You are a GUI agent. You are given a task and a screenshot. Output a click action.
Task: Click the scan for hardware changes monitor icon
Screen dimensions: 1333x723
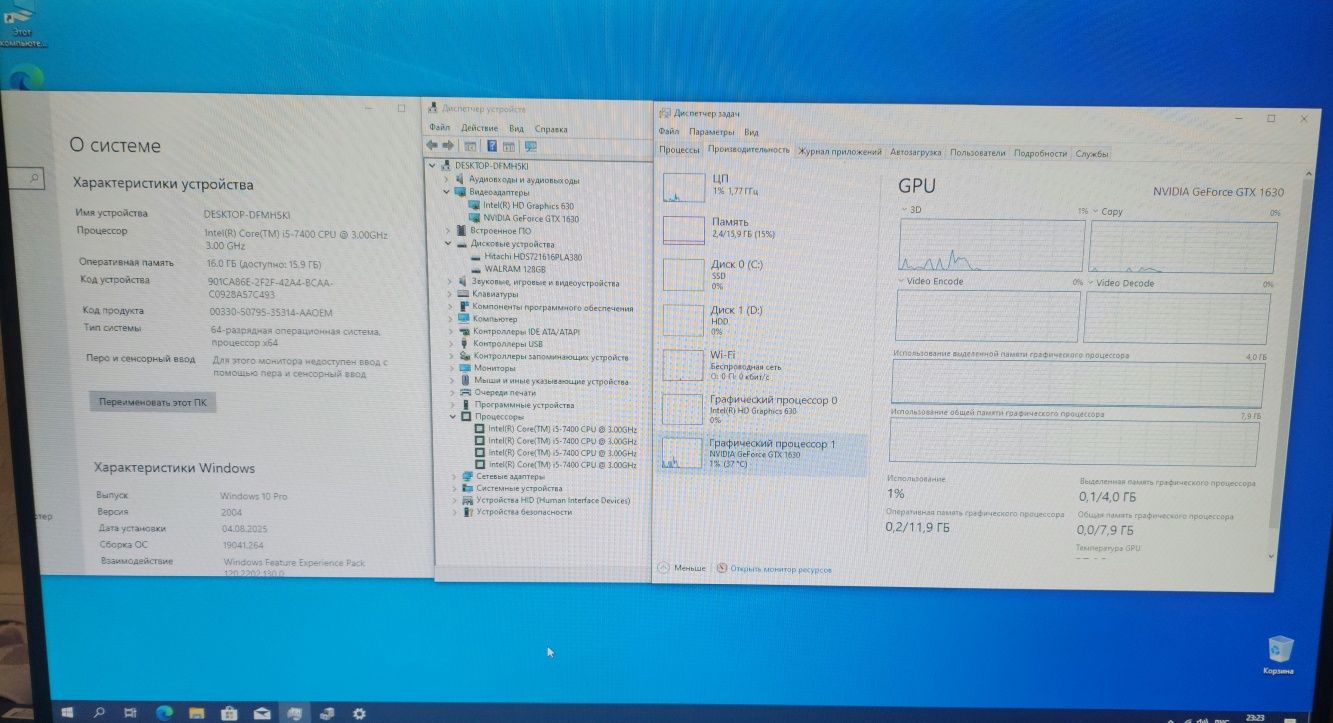point(530,146)
